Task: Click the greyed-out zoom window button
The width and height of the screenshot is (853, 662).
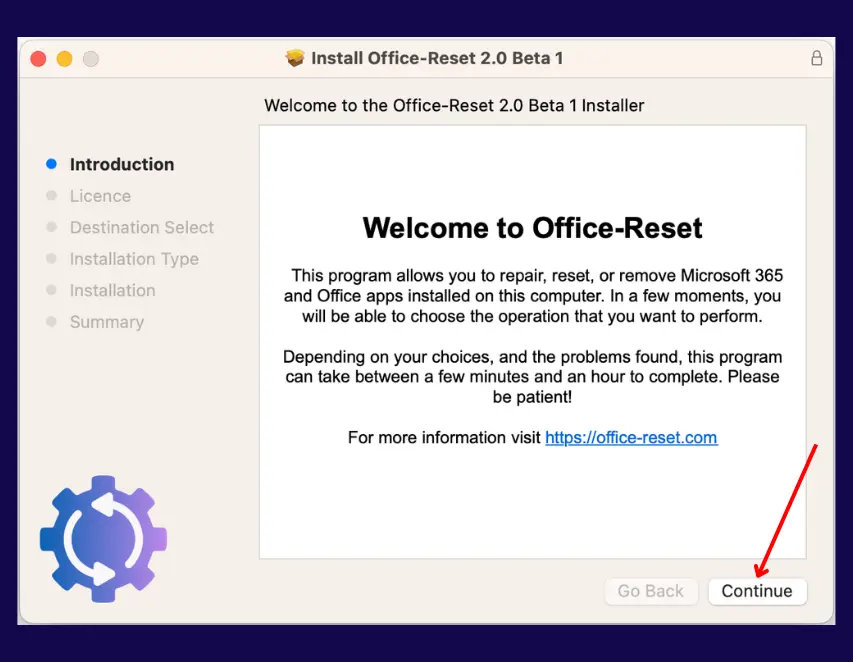Action: point(91,58)
